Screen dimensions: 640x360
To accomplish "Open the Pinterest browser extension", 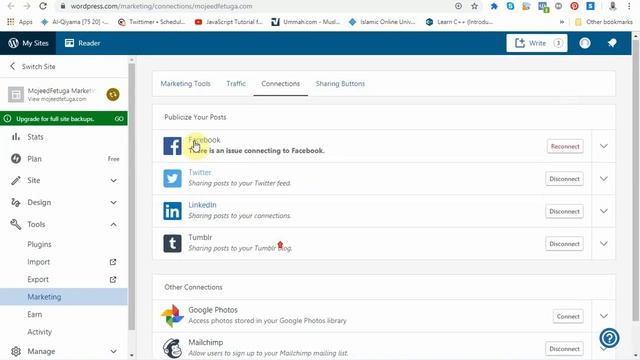I will tap(574, 6).
